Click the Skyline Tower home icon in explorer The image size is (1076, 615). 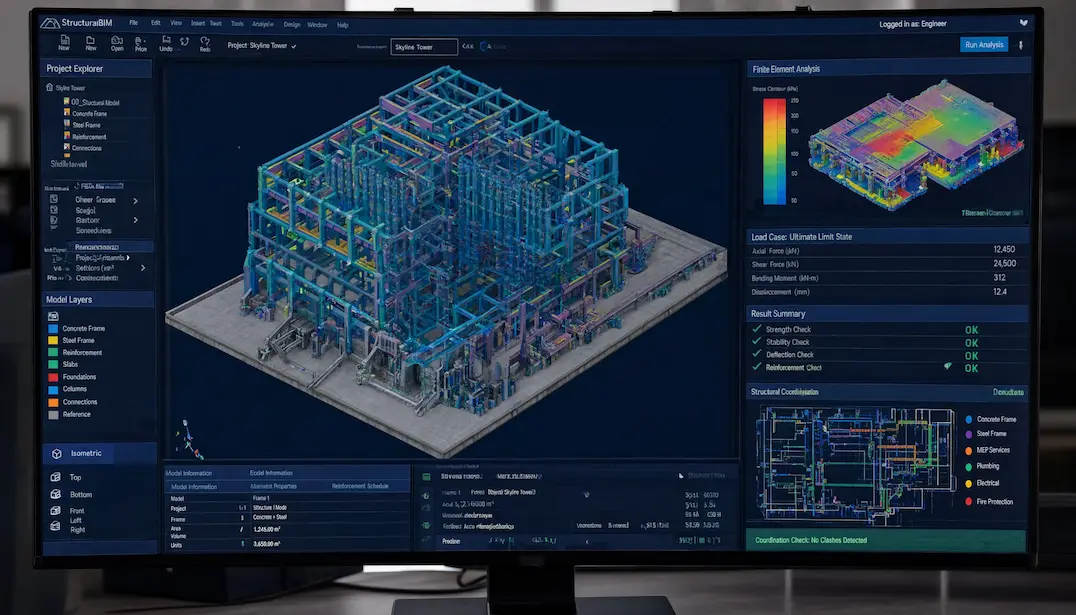tap(49, 87)
